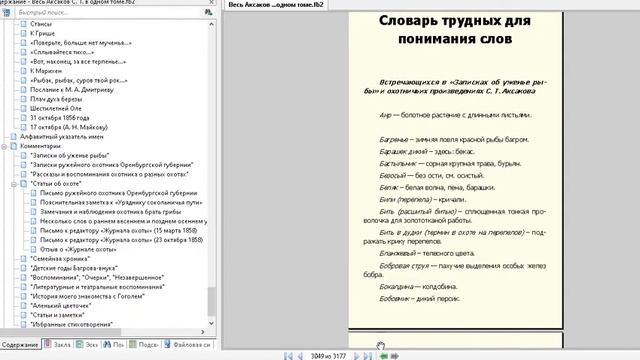The width and height of the screenshot is (640, 360).
Task: Go to the first page using the navigation arrow
Action: (x=288, y=356)
